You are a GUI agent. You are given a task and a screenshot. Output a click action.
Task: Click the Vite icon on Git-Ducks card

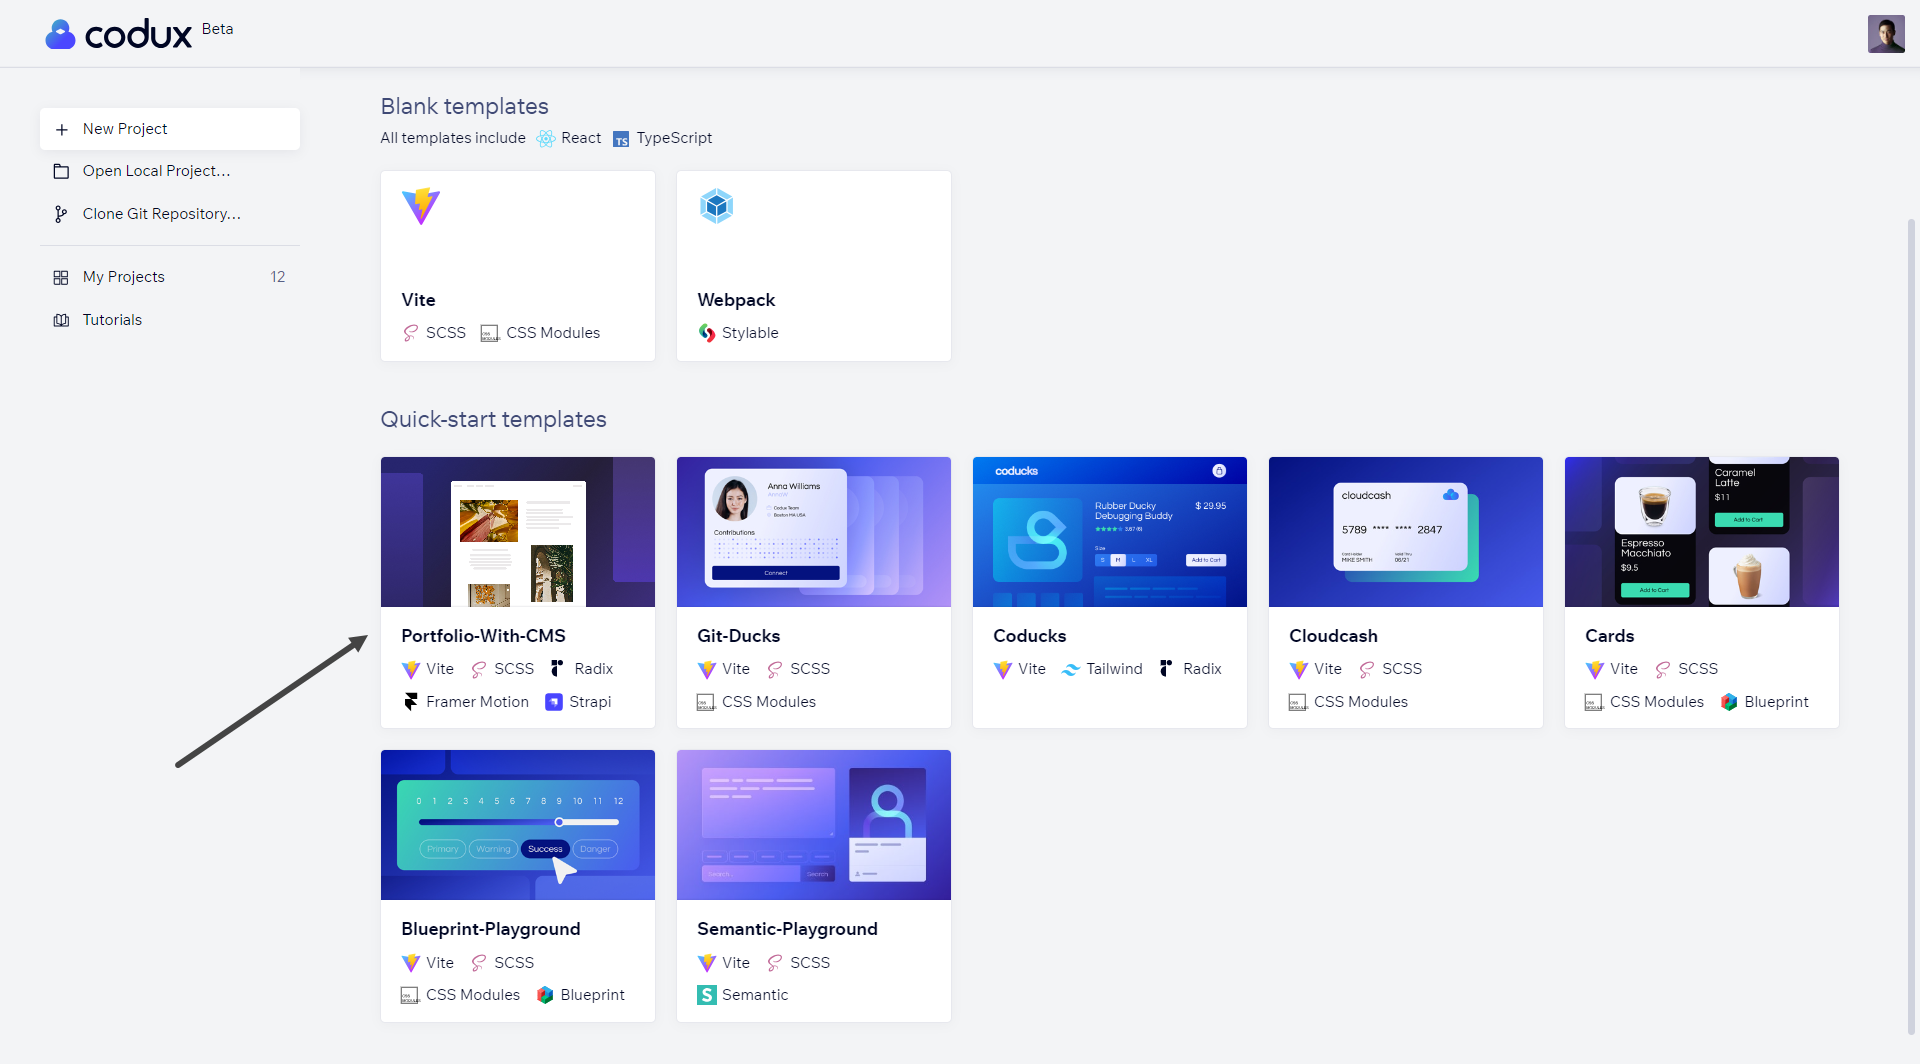tap(707, 669)
